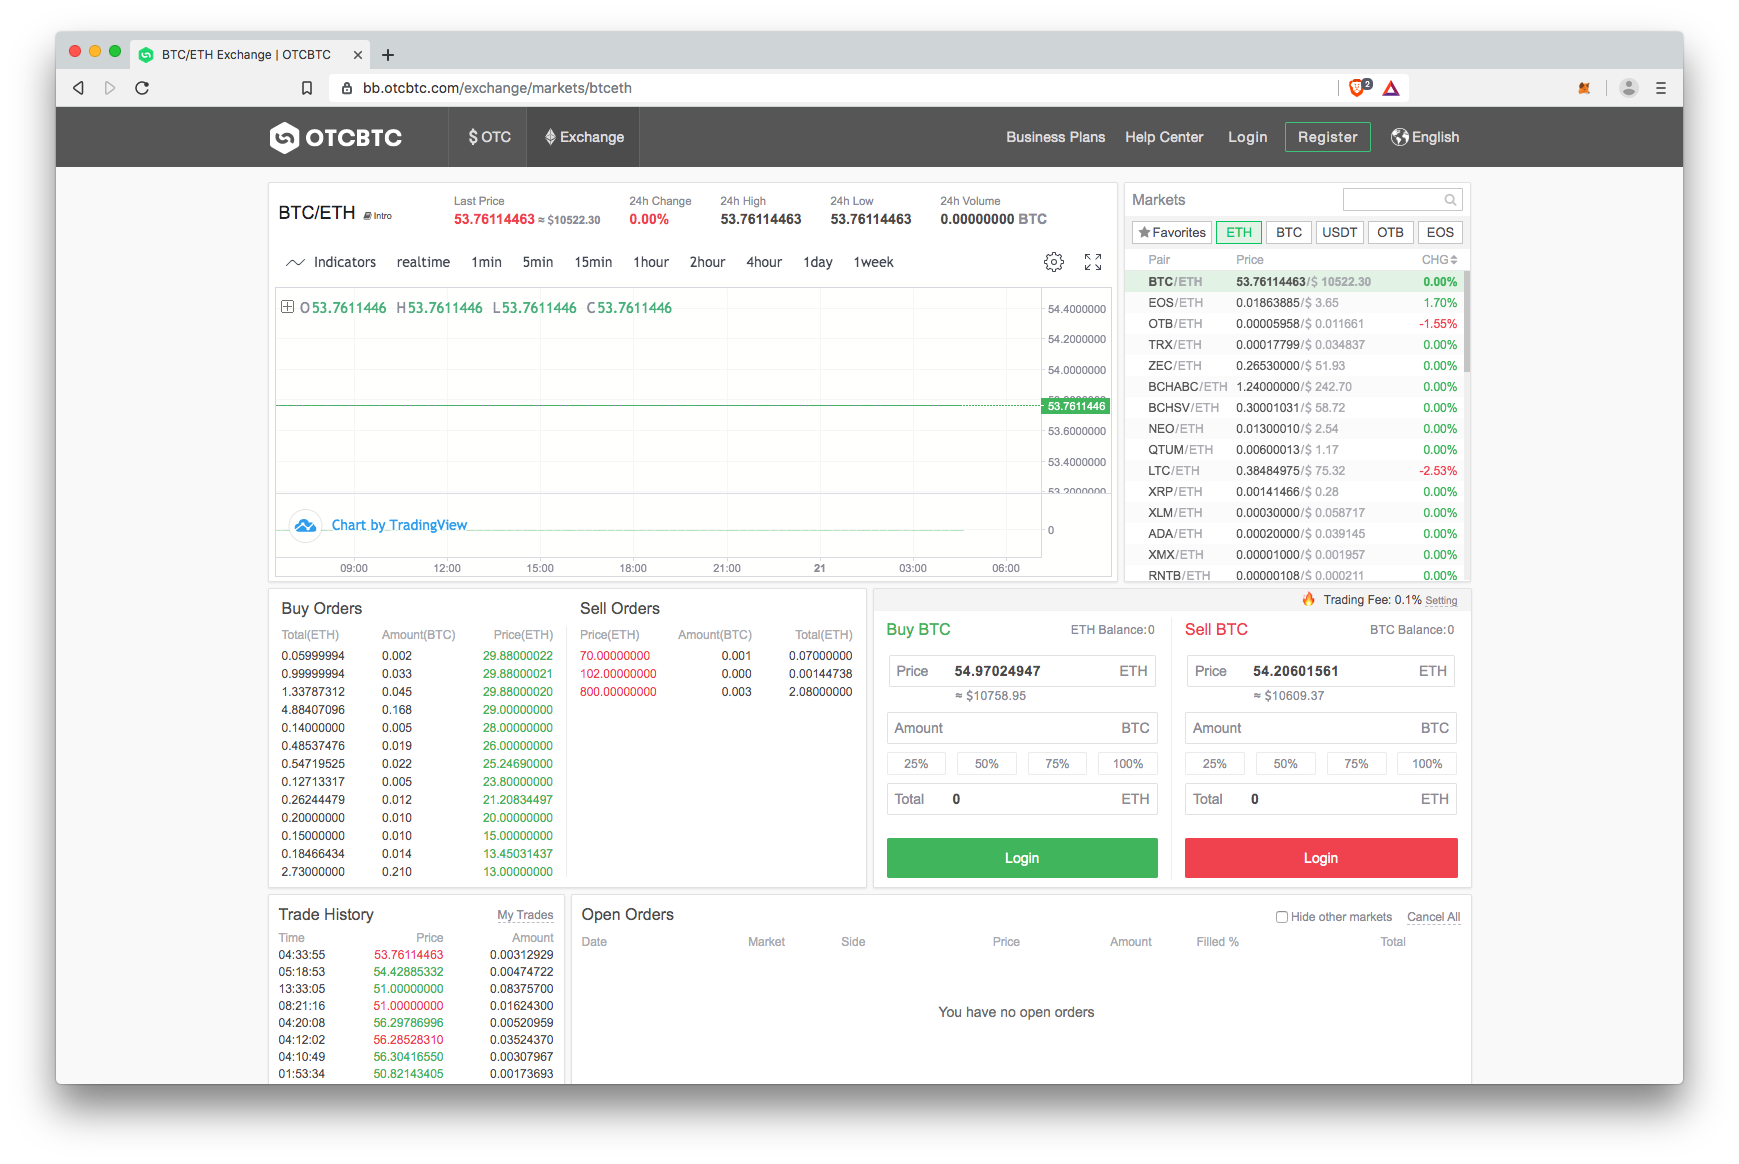1739x1164 pixels.
Task: Open the BTC/ETH Intro link
Action: (378, 216)
